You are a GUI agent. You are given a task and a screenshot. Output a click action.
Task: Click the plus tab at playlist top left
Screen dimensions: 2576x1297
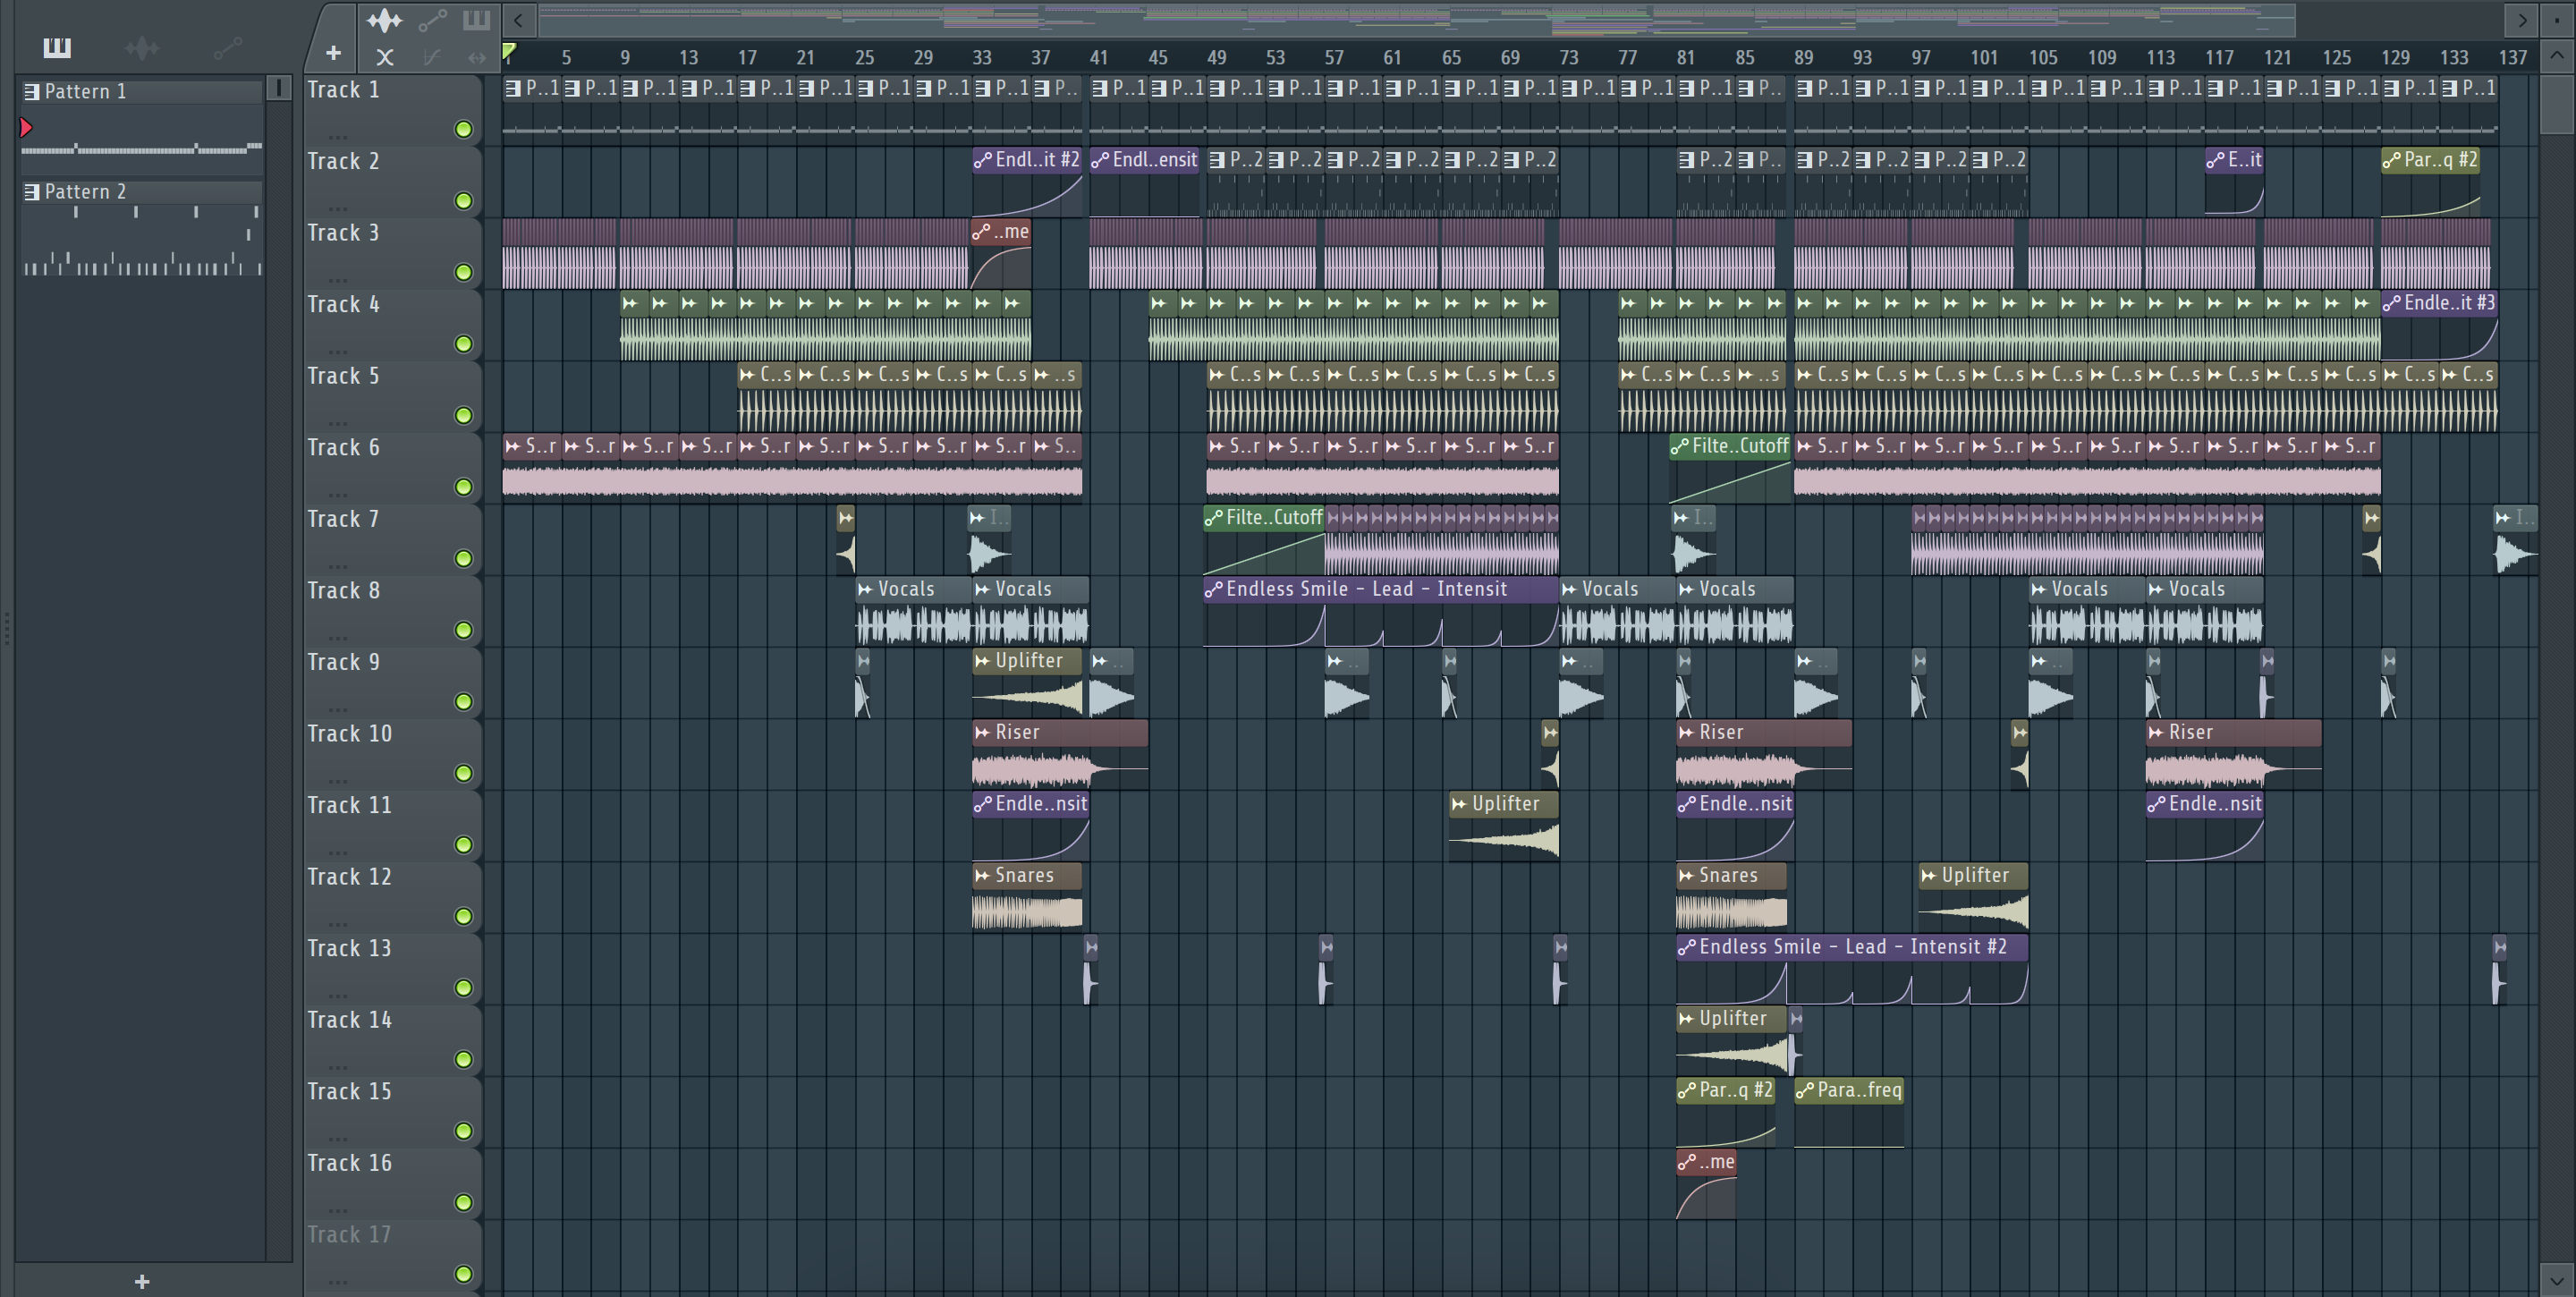(333, 52)
